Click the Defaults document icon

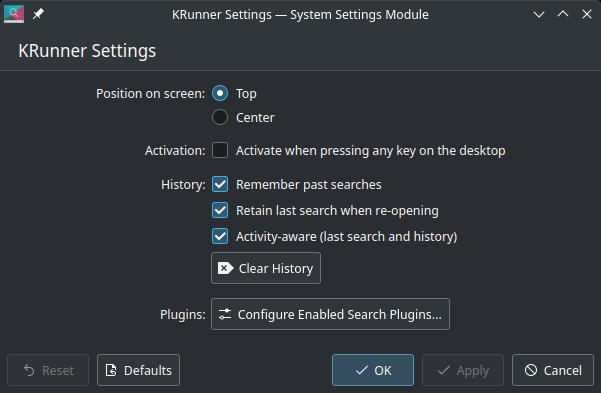click(111, 370)
